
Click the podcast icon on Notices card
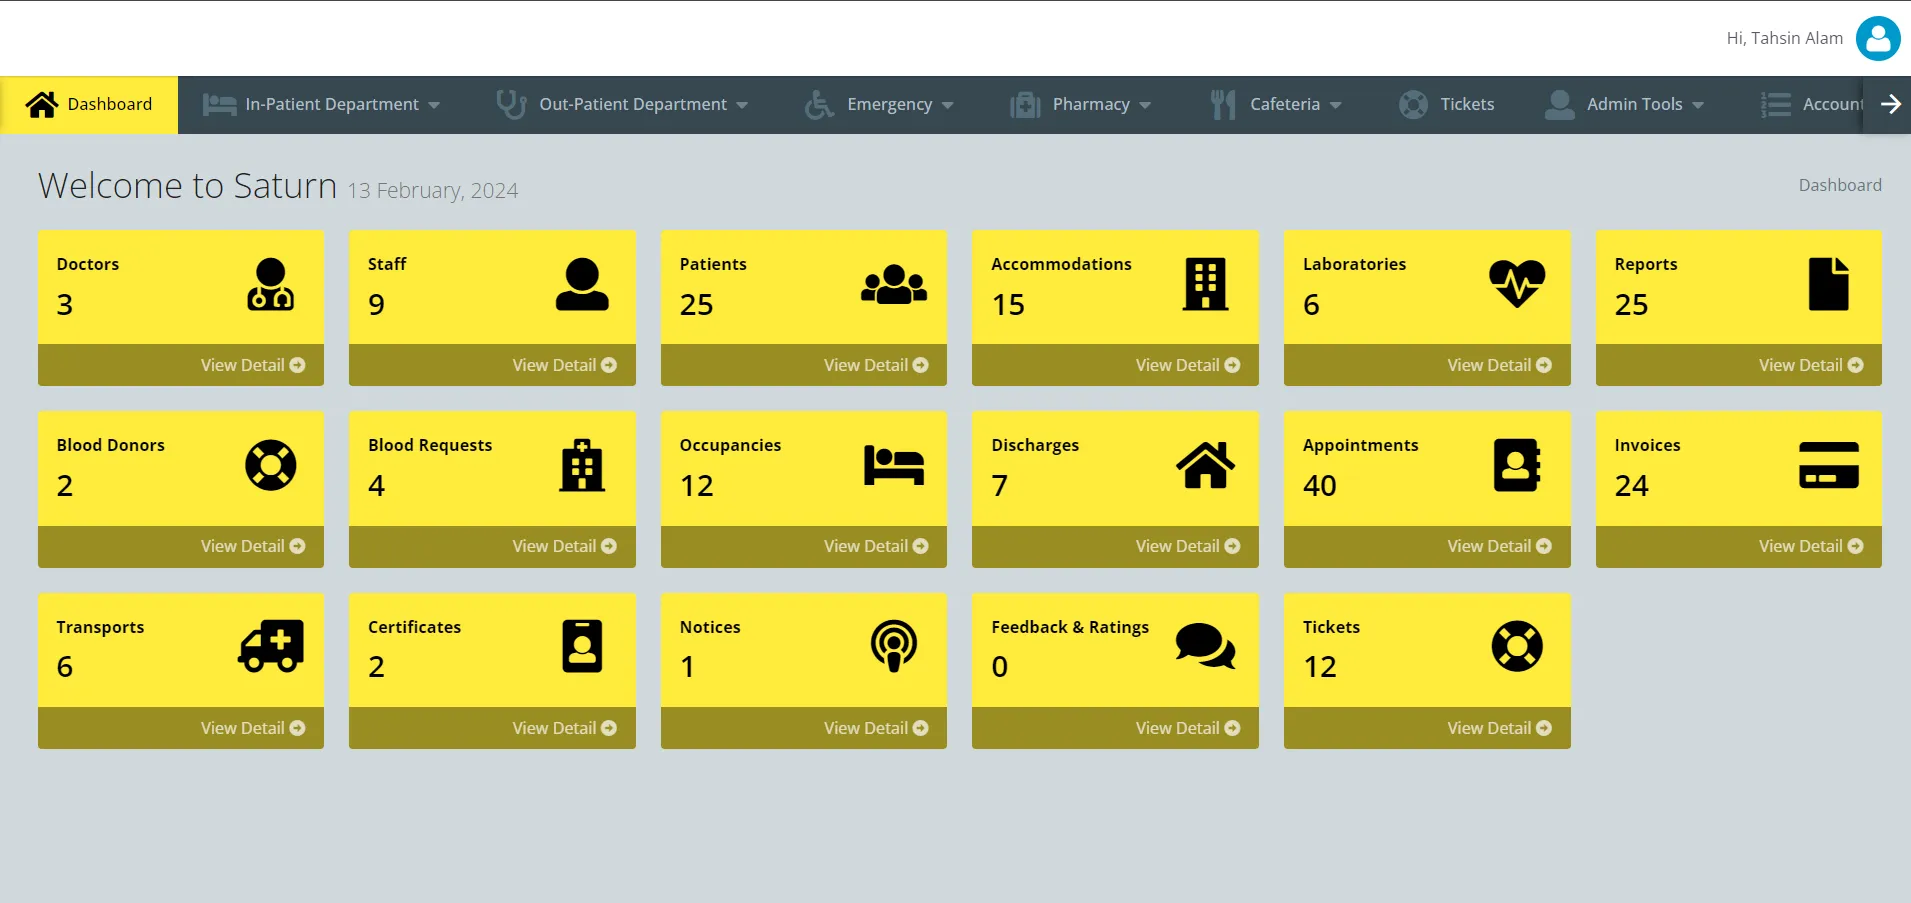coord(893,647)
